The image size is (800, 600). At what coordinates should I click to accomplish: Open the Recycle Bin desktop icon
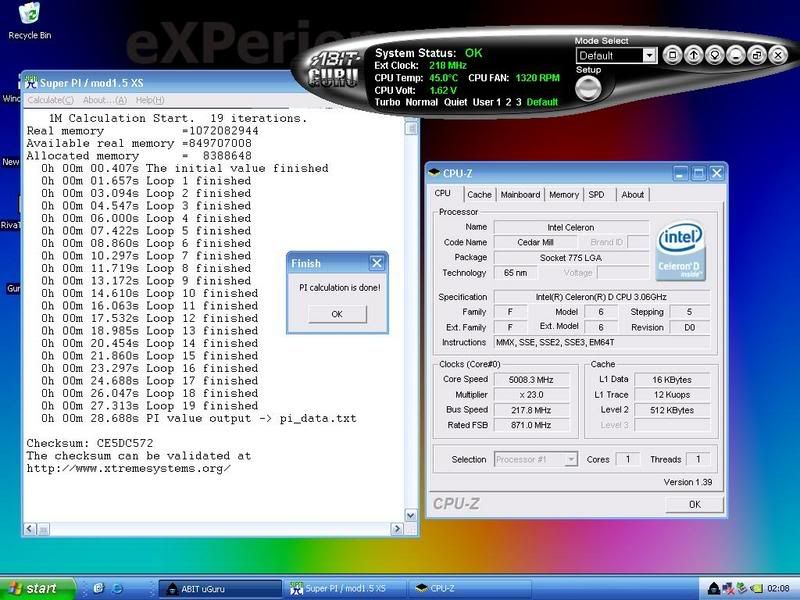coord(29,21)
